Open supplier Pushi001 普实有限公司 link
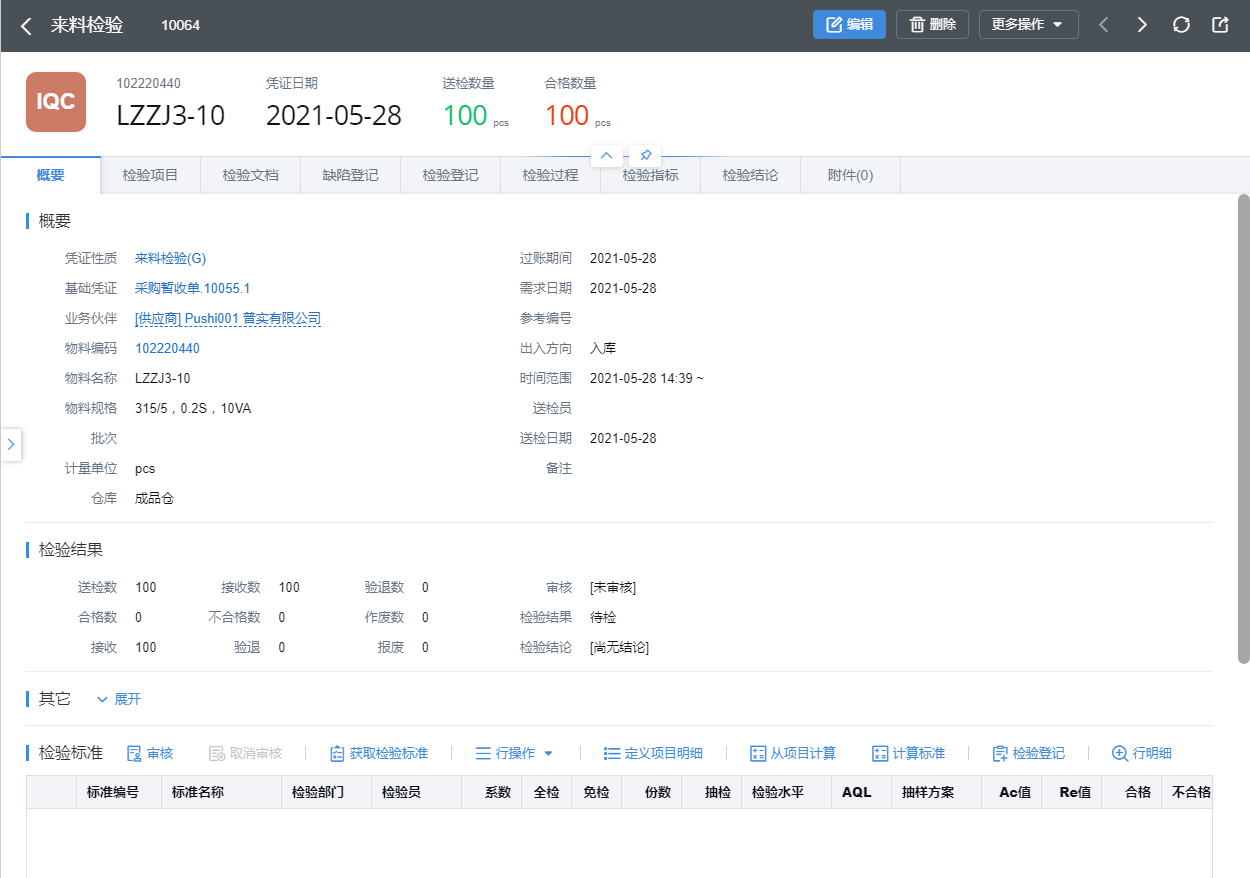Image resolution: width=1250 pixels, height=878 pixels. (228, 318)
